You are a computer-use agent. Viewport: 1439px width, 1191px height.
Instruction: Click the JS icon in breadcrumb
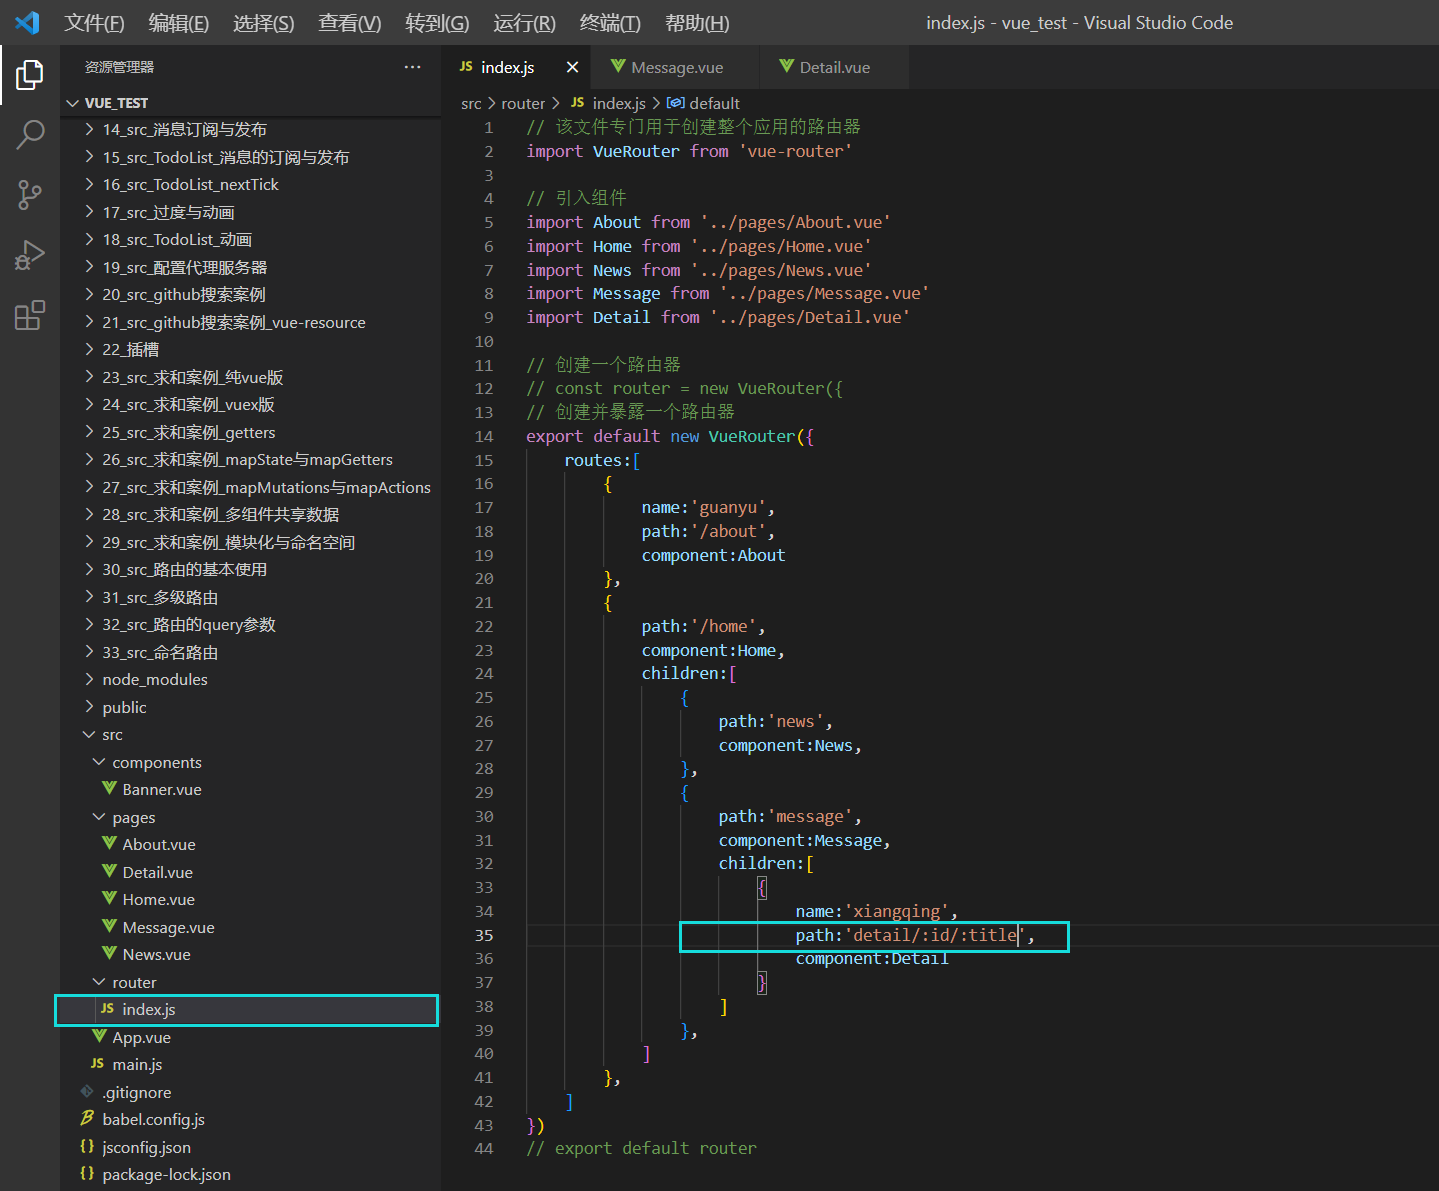[578, 103]
